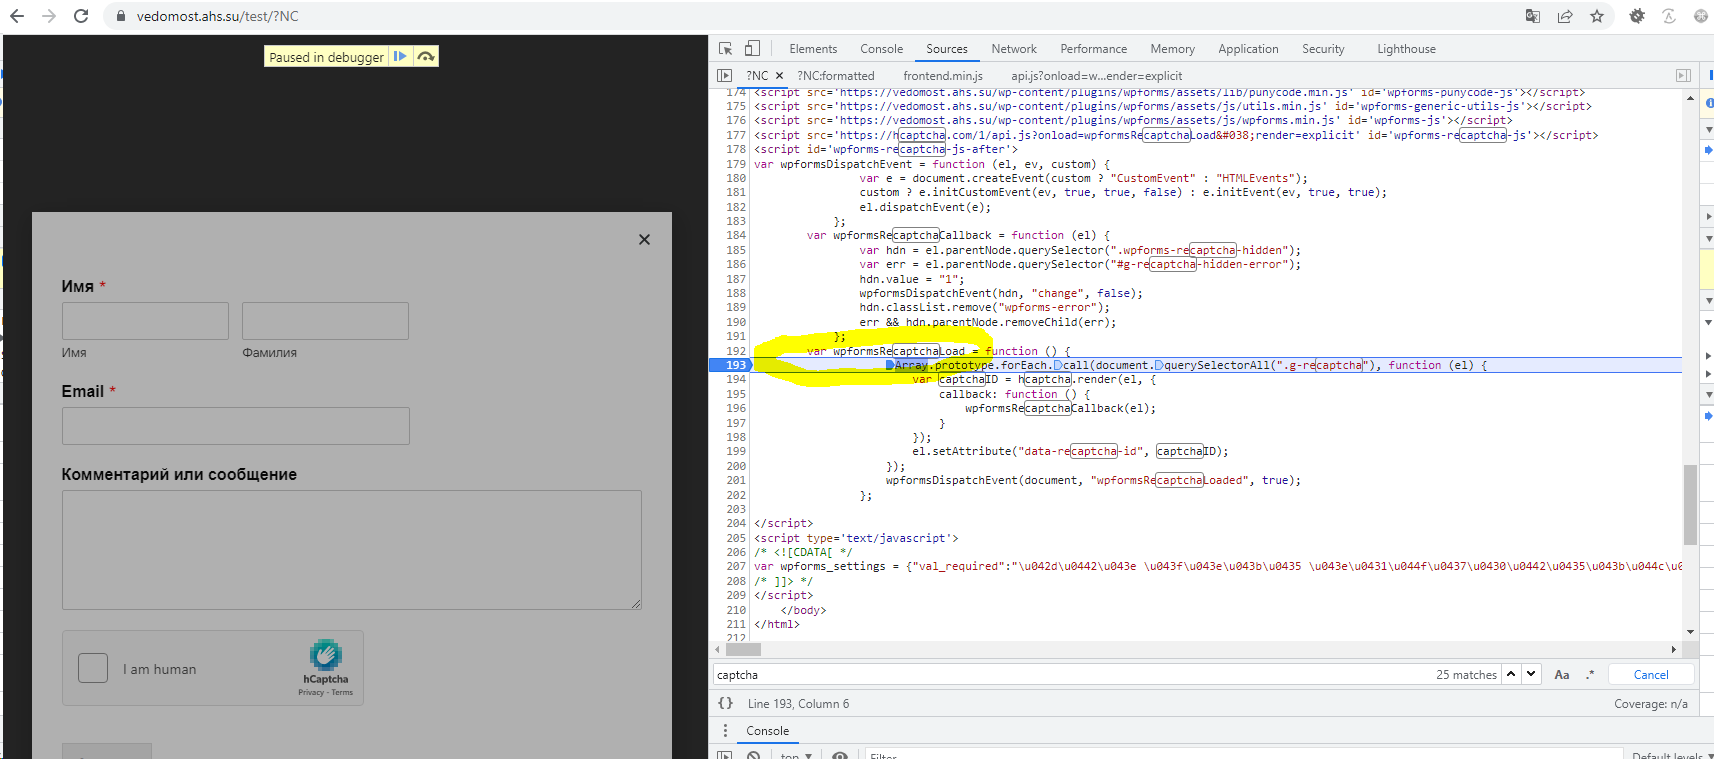Switch to the Elements panel
This screenshot has height=759, width=1714.
click(x=813, y=49)
